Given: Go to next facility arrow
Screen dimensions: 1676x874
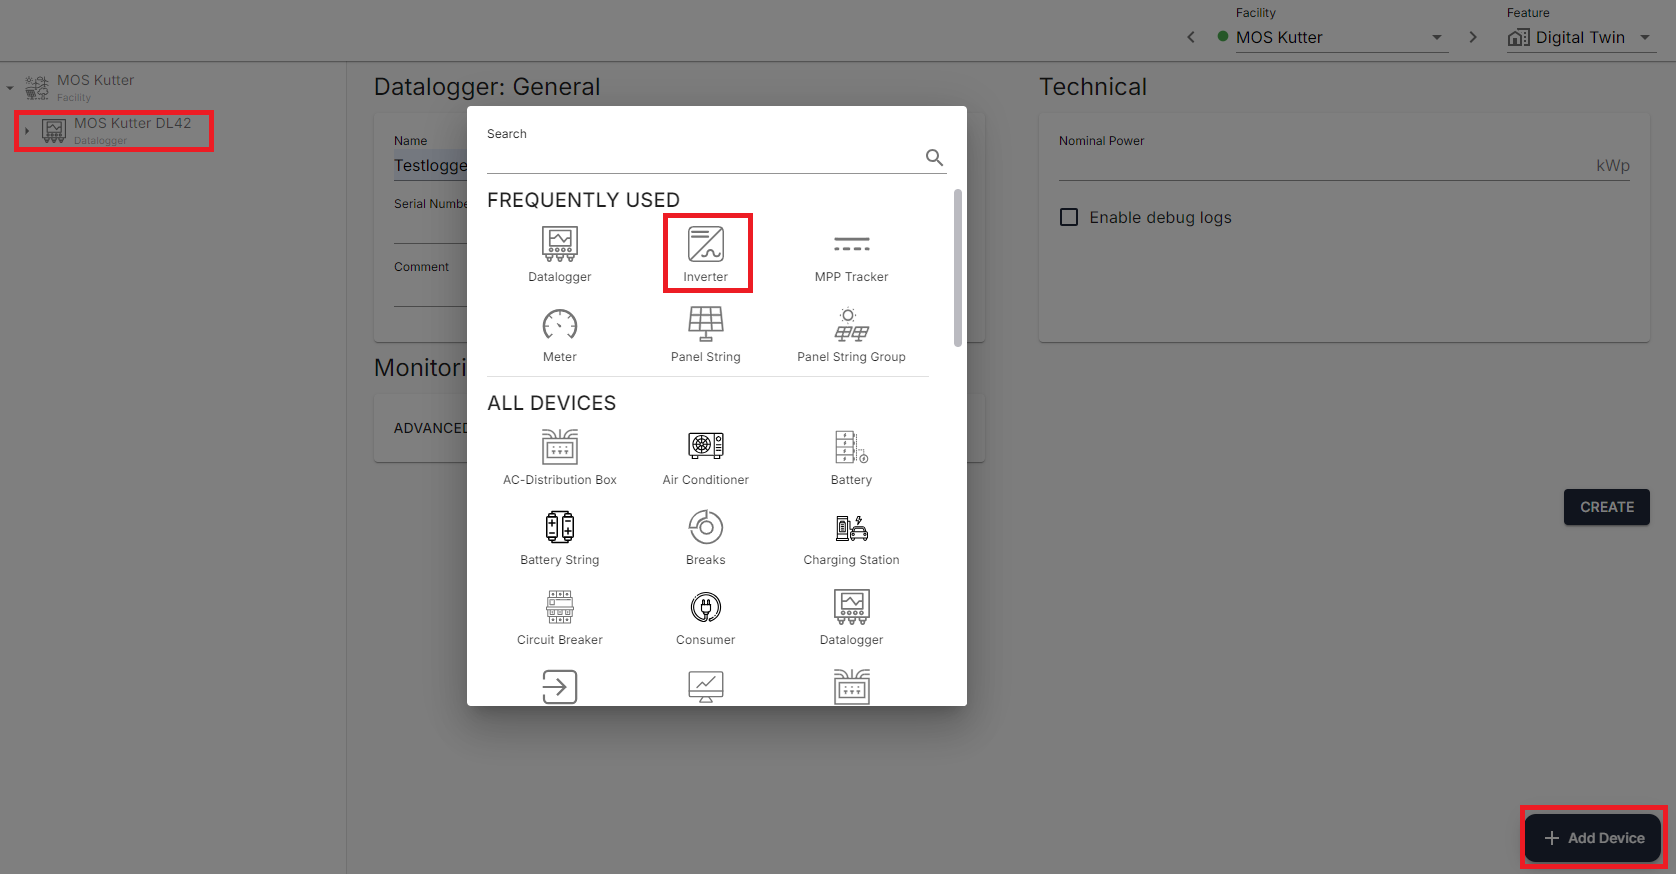Looking at the screenshot, I should coord(1473,37).
